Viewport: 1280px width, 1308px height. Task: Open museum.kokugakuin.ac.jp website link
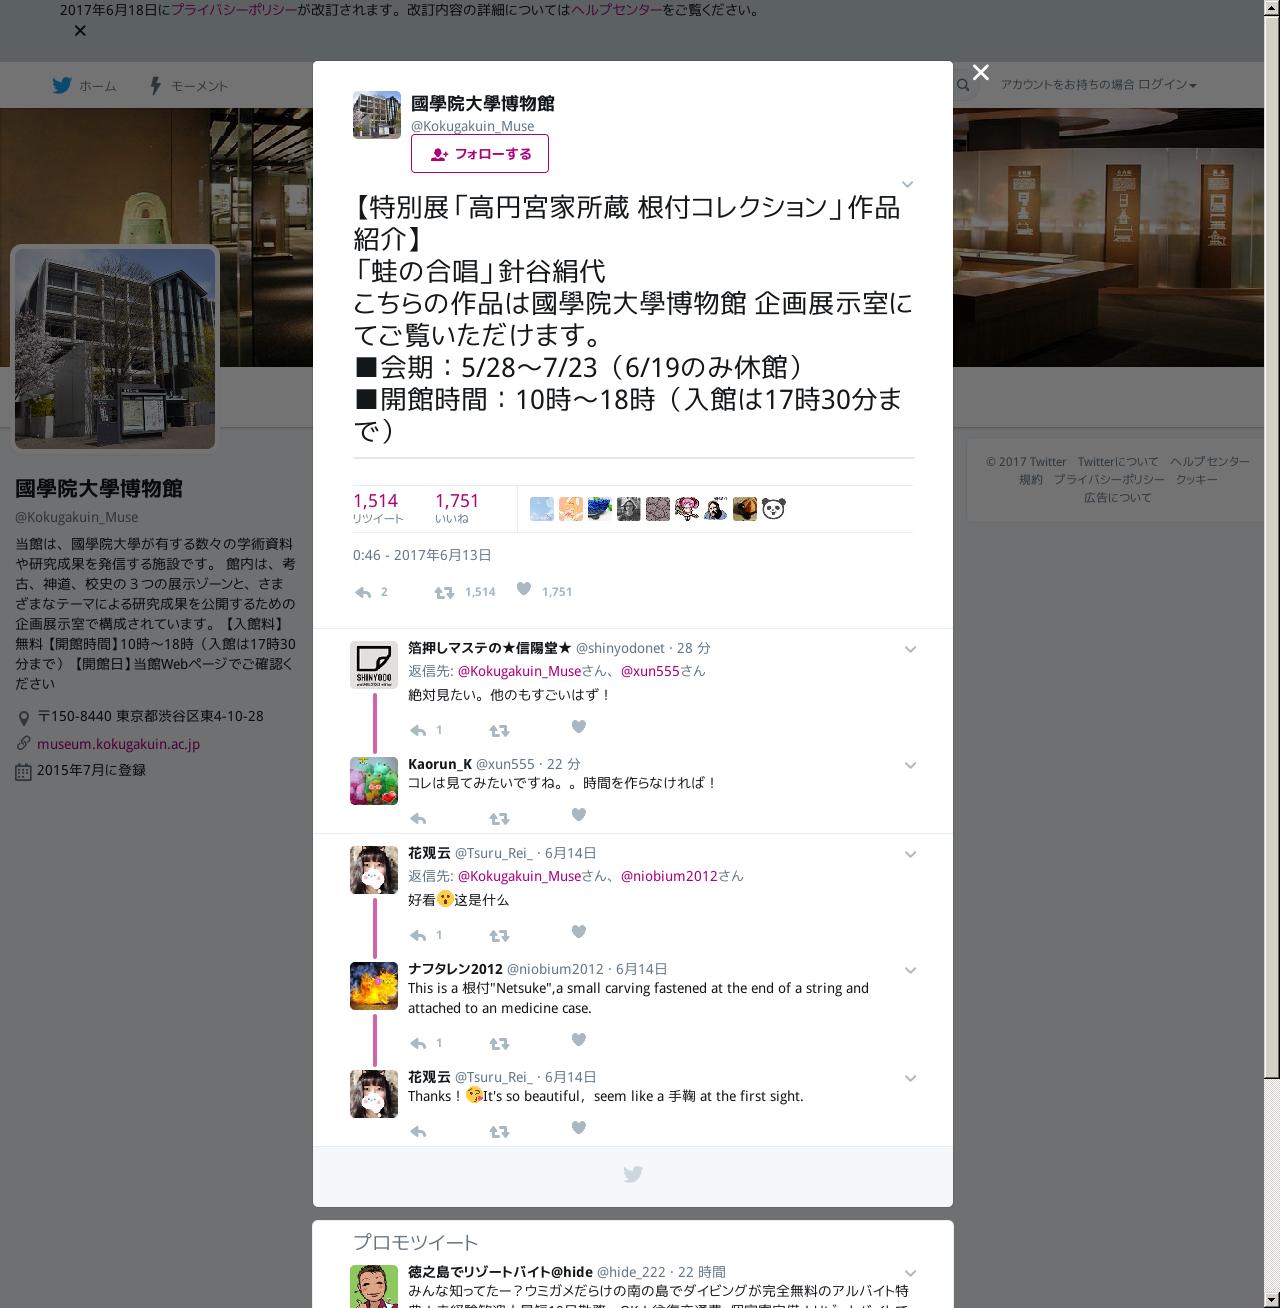[118, 744]
